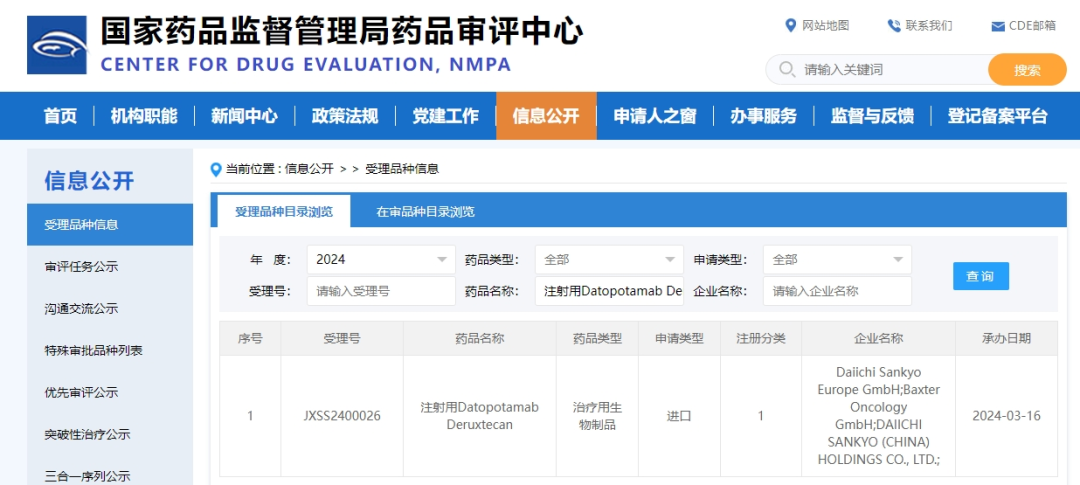1080x485 pixels.
Task: Switch to 在审品种目录浏览 tab
Action: click(x=426, y=211)
